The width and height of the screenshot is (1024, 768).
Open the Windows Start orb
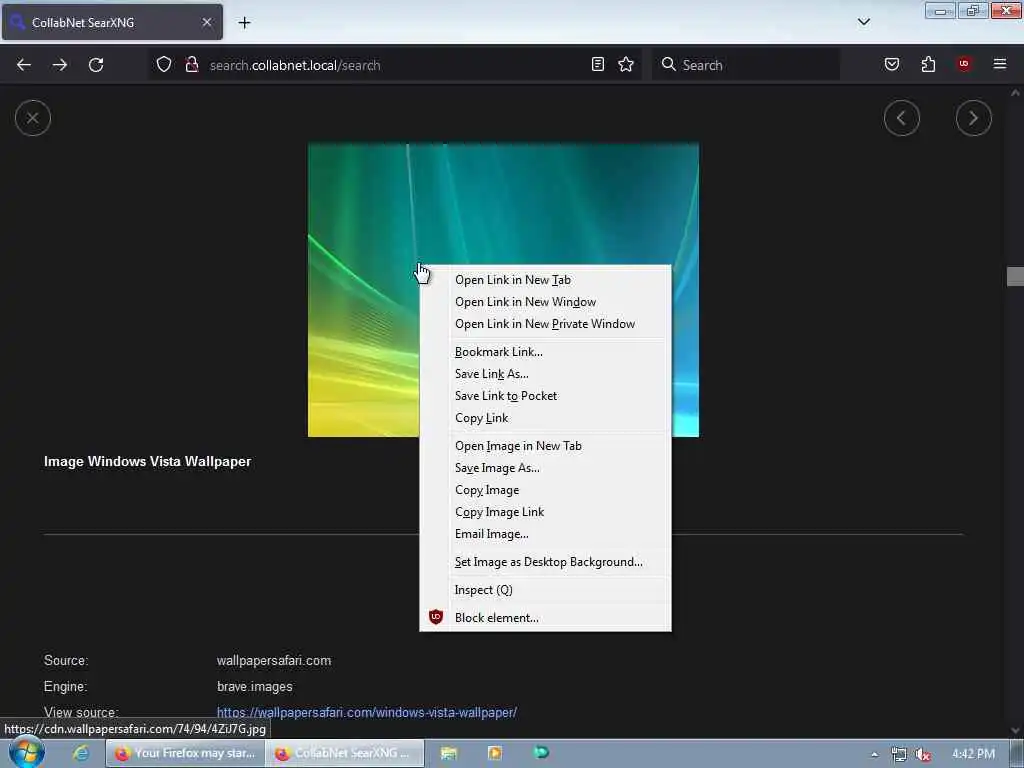click(26, 752)
